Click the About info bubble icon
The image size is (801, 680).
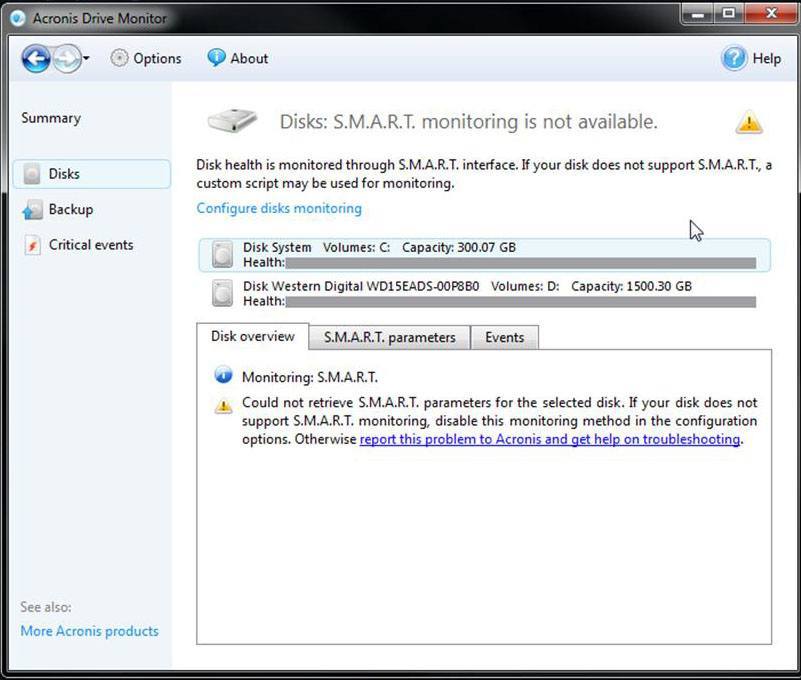click(x=214, y=58)
